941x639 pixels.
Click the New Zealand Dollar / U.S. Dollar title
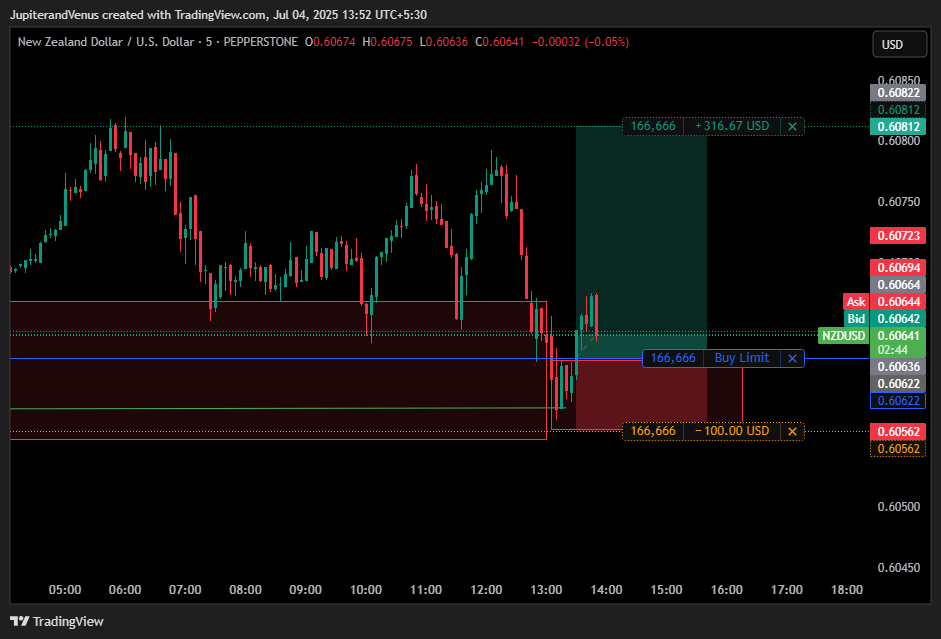tap(106, 42)
